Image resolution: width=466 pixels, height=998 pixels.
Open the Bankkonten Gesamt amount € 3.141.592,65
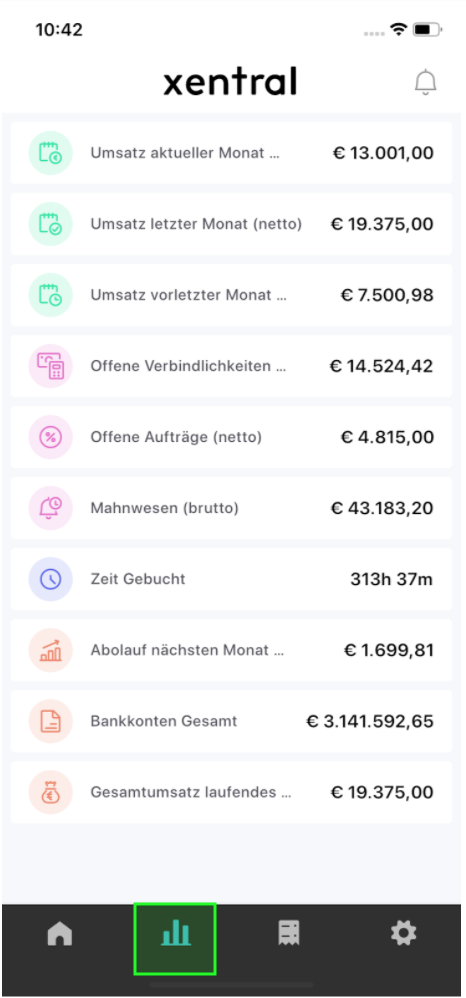pyautogui.click(x=370, y=721)
